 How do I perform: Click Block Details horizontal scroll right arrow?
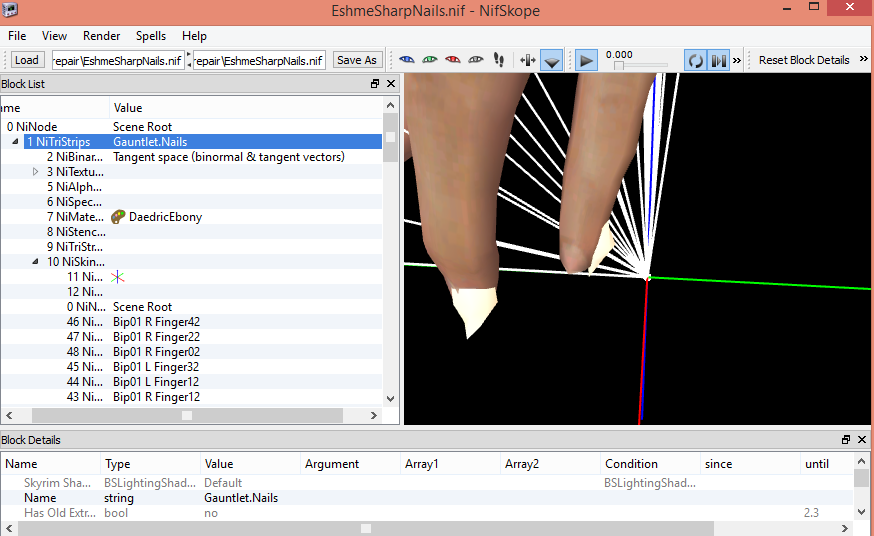coord(844,528)
